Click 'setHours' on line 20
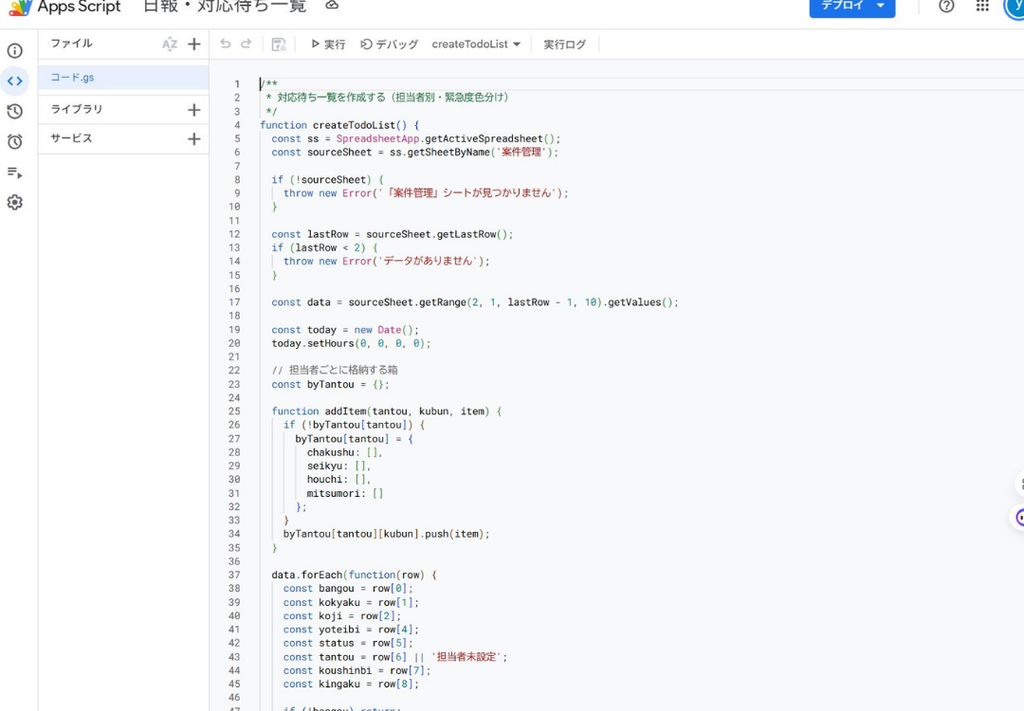This screenshot has height=711, width=1024. [x=330, y=343]
